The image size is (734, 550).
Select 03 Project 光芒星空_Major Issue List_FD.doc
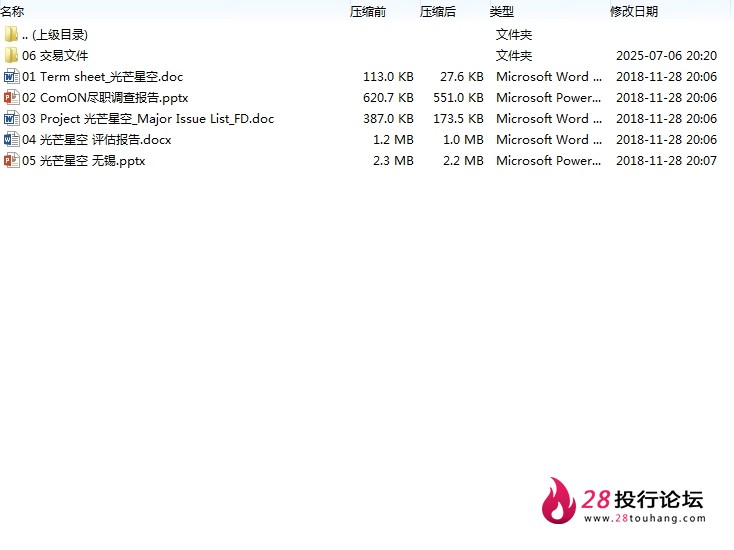[148, 119]
